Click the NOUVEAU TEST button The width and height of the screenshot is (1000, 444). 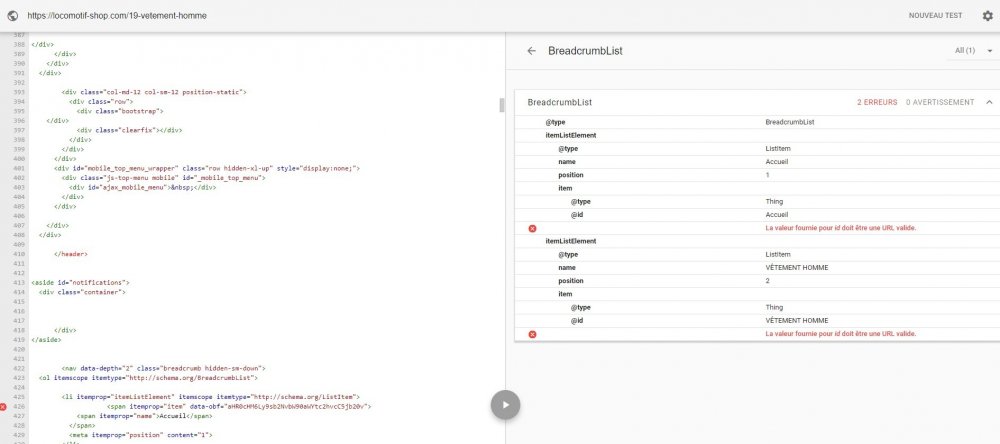(x=935, y=15)
